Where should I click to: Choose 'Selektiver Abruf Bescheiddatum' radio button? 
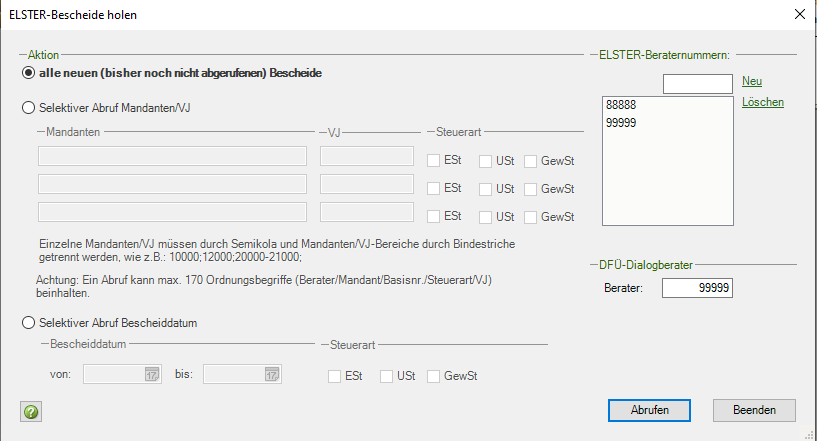(29, 323)
